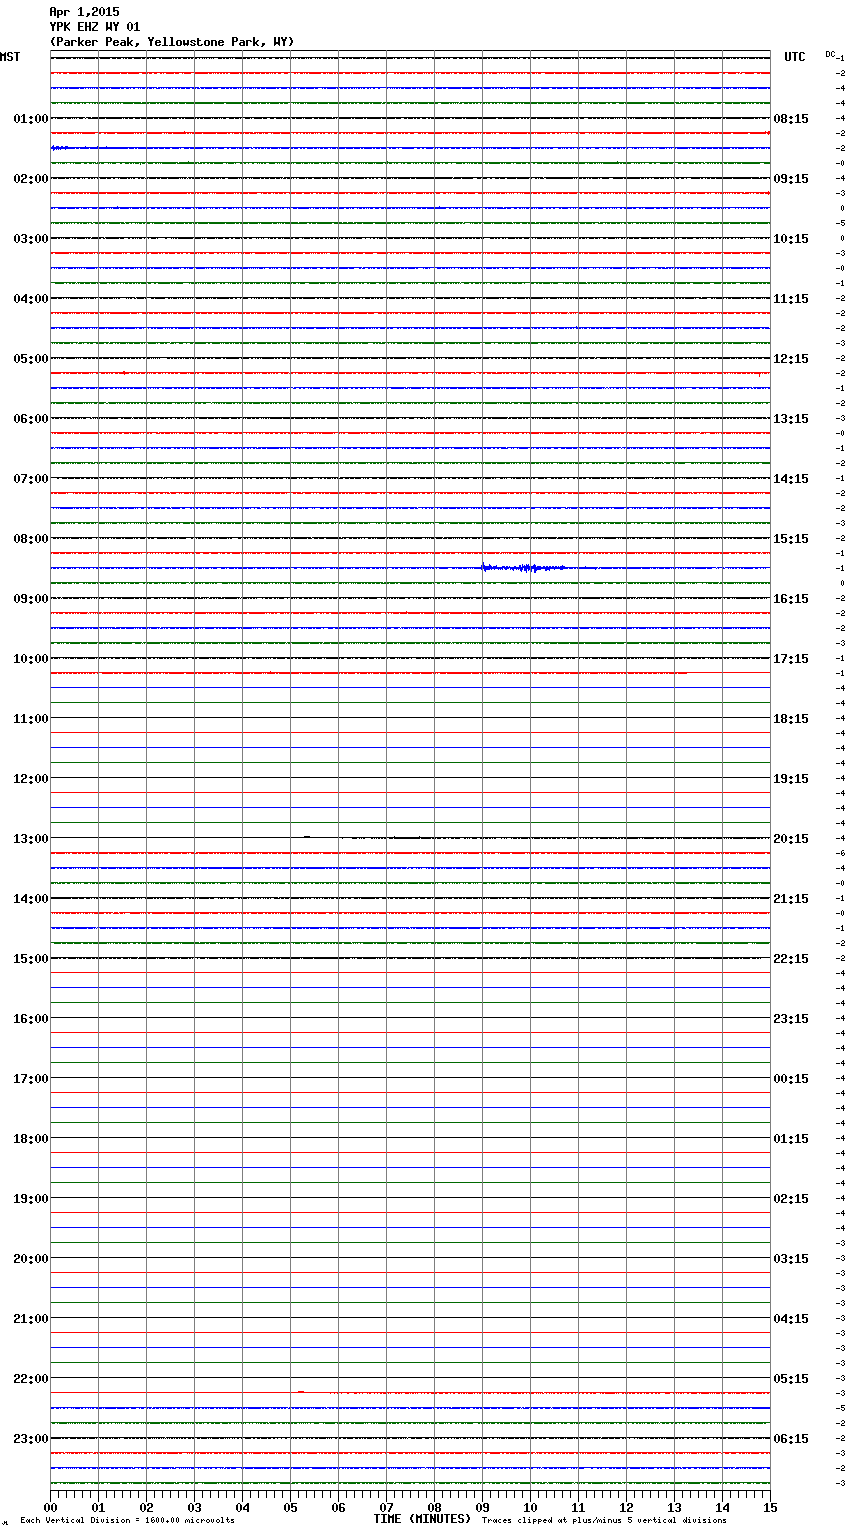This screenshot has height=1534, width=850.
Task: Click the "UTC" column header
Action: click(795, 57)
